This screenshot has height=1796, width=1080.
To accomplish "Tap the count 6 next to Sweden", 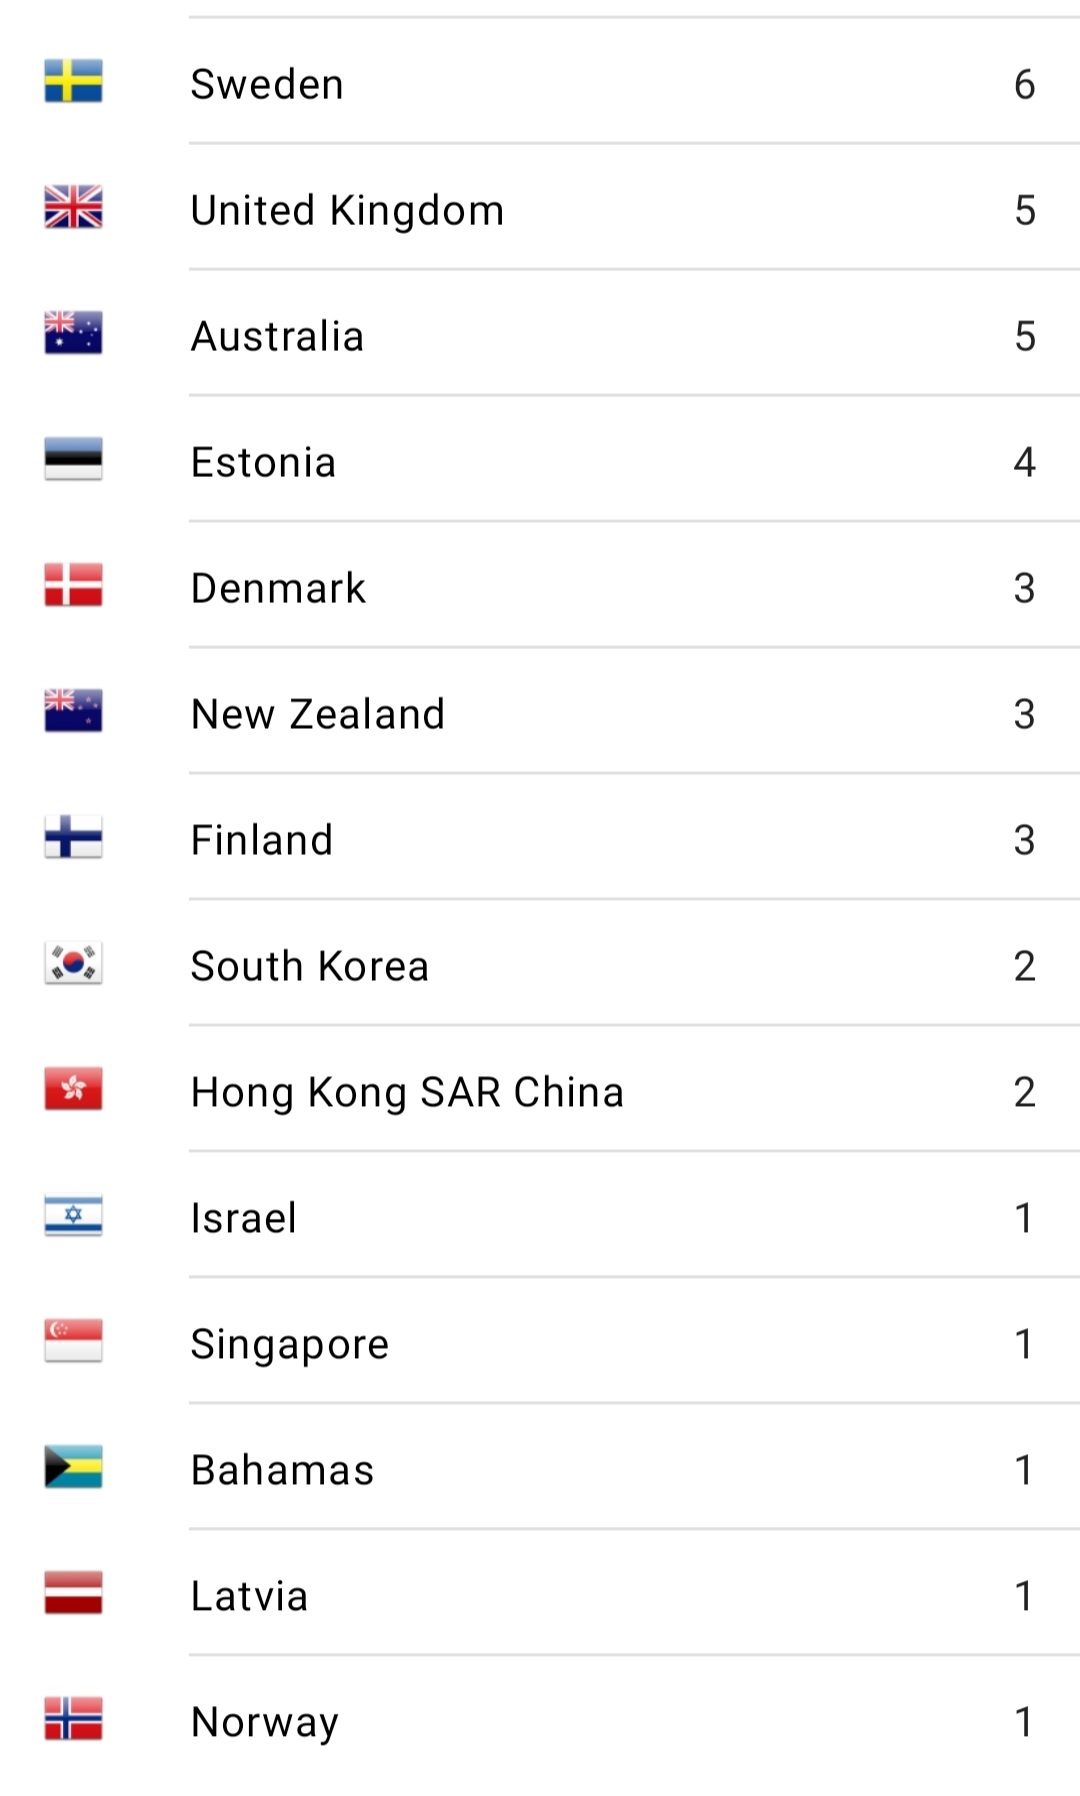I will pos(1024,84).
